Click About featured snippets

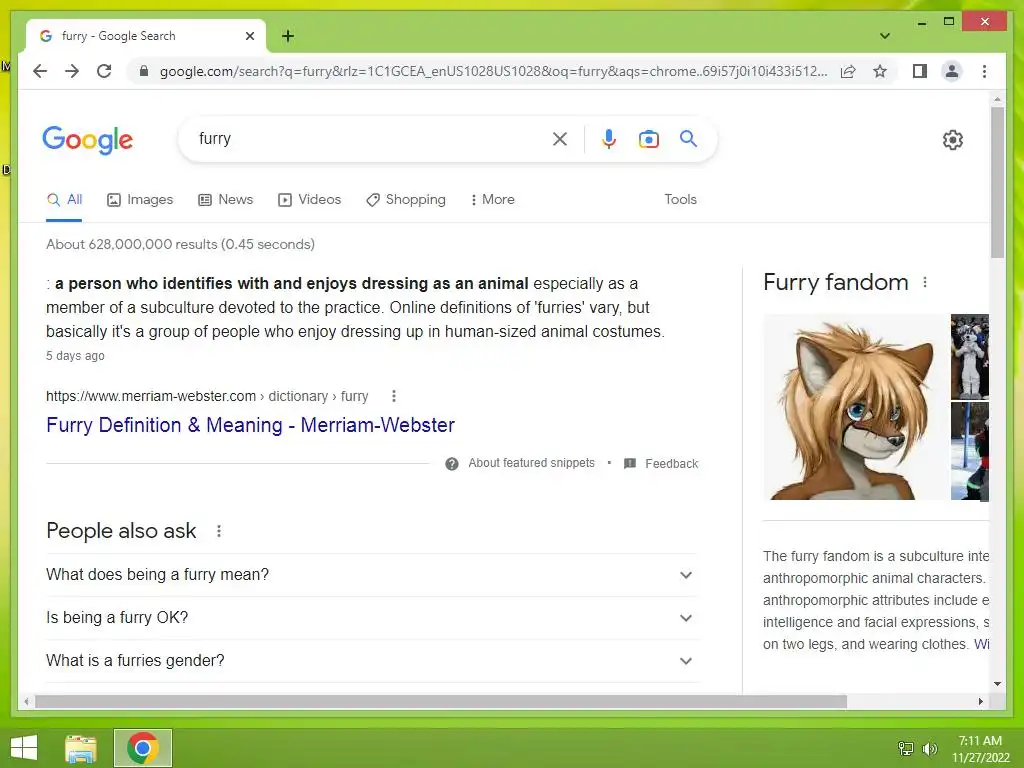point(531,463)
